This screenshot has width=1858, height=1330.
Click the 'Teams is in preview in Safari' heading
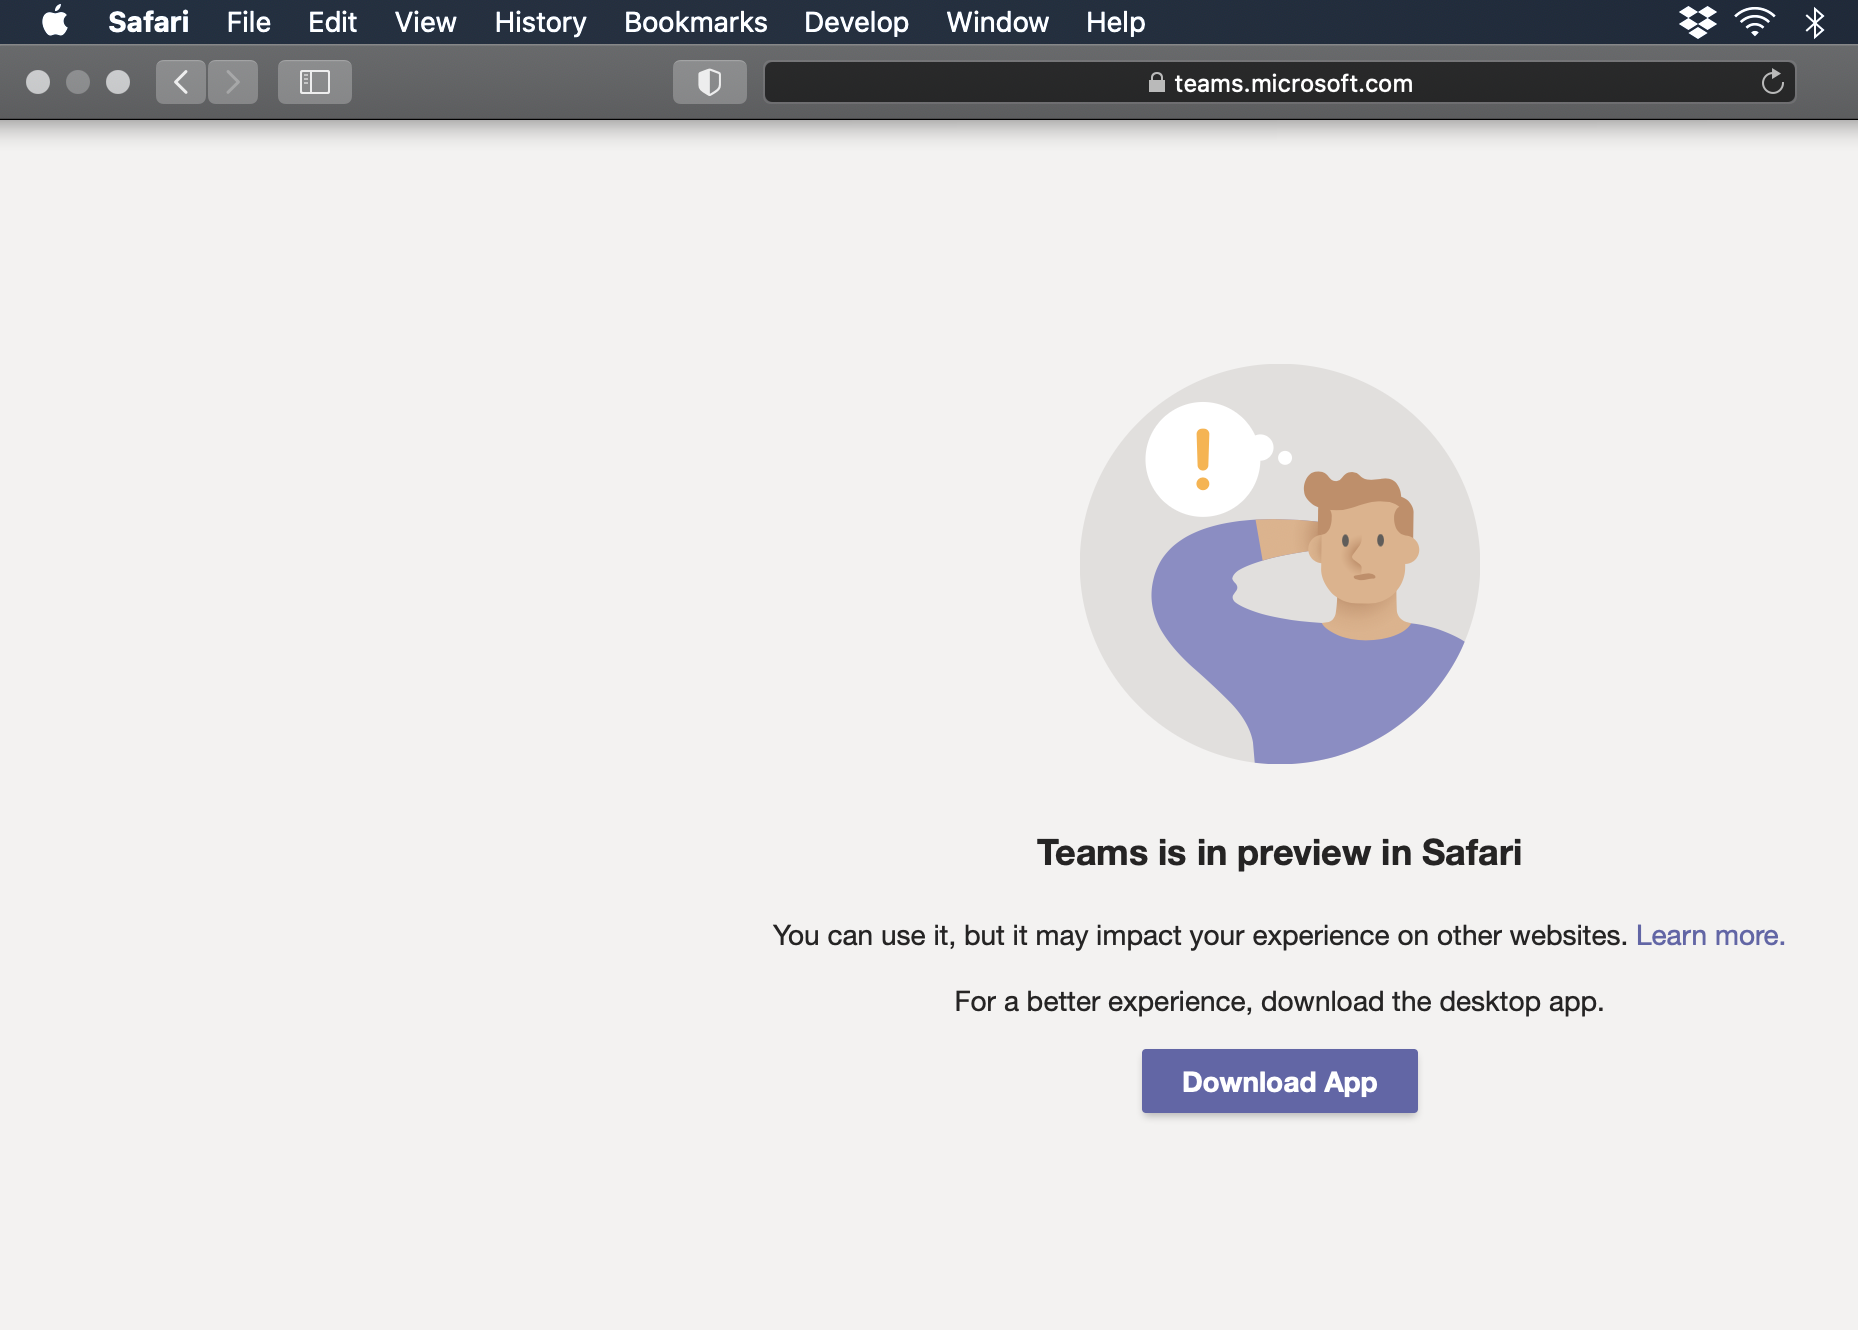click(x=1279, y=853)
